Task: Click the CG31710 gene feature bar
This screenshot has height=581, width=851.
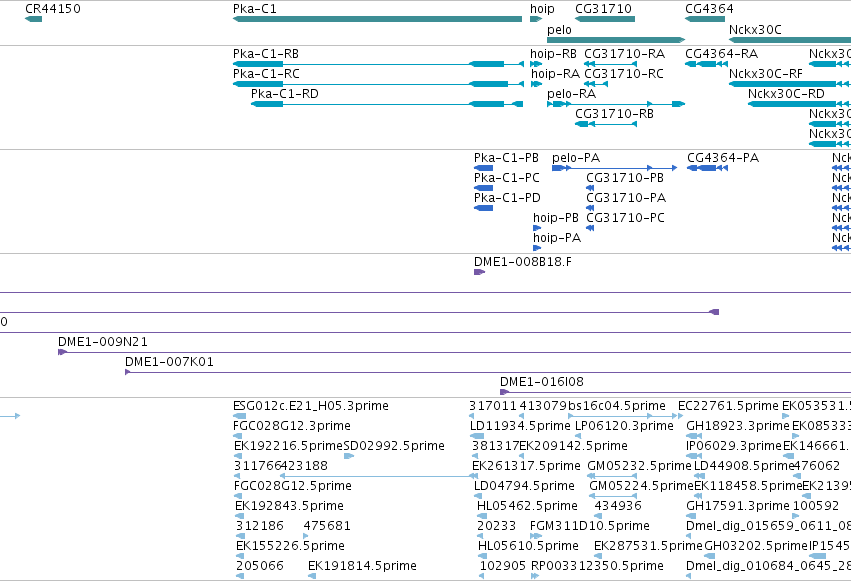Action: pos(605,19)
